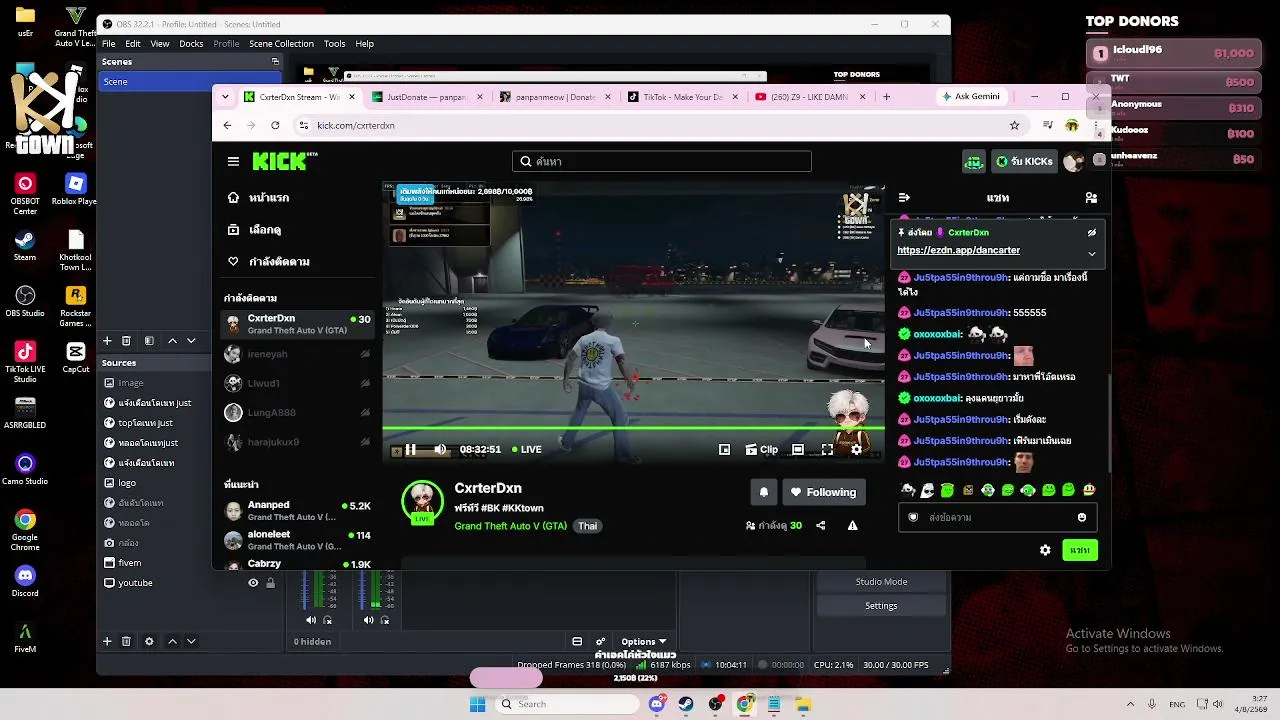Switch to the JustDonate browser tab
Image resolution: width=1280 pixels, height=720 pixels.
[426, 97]
